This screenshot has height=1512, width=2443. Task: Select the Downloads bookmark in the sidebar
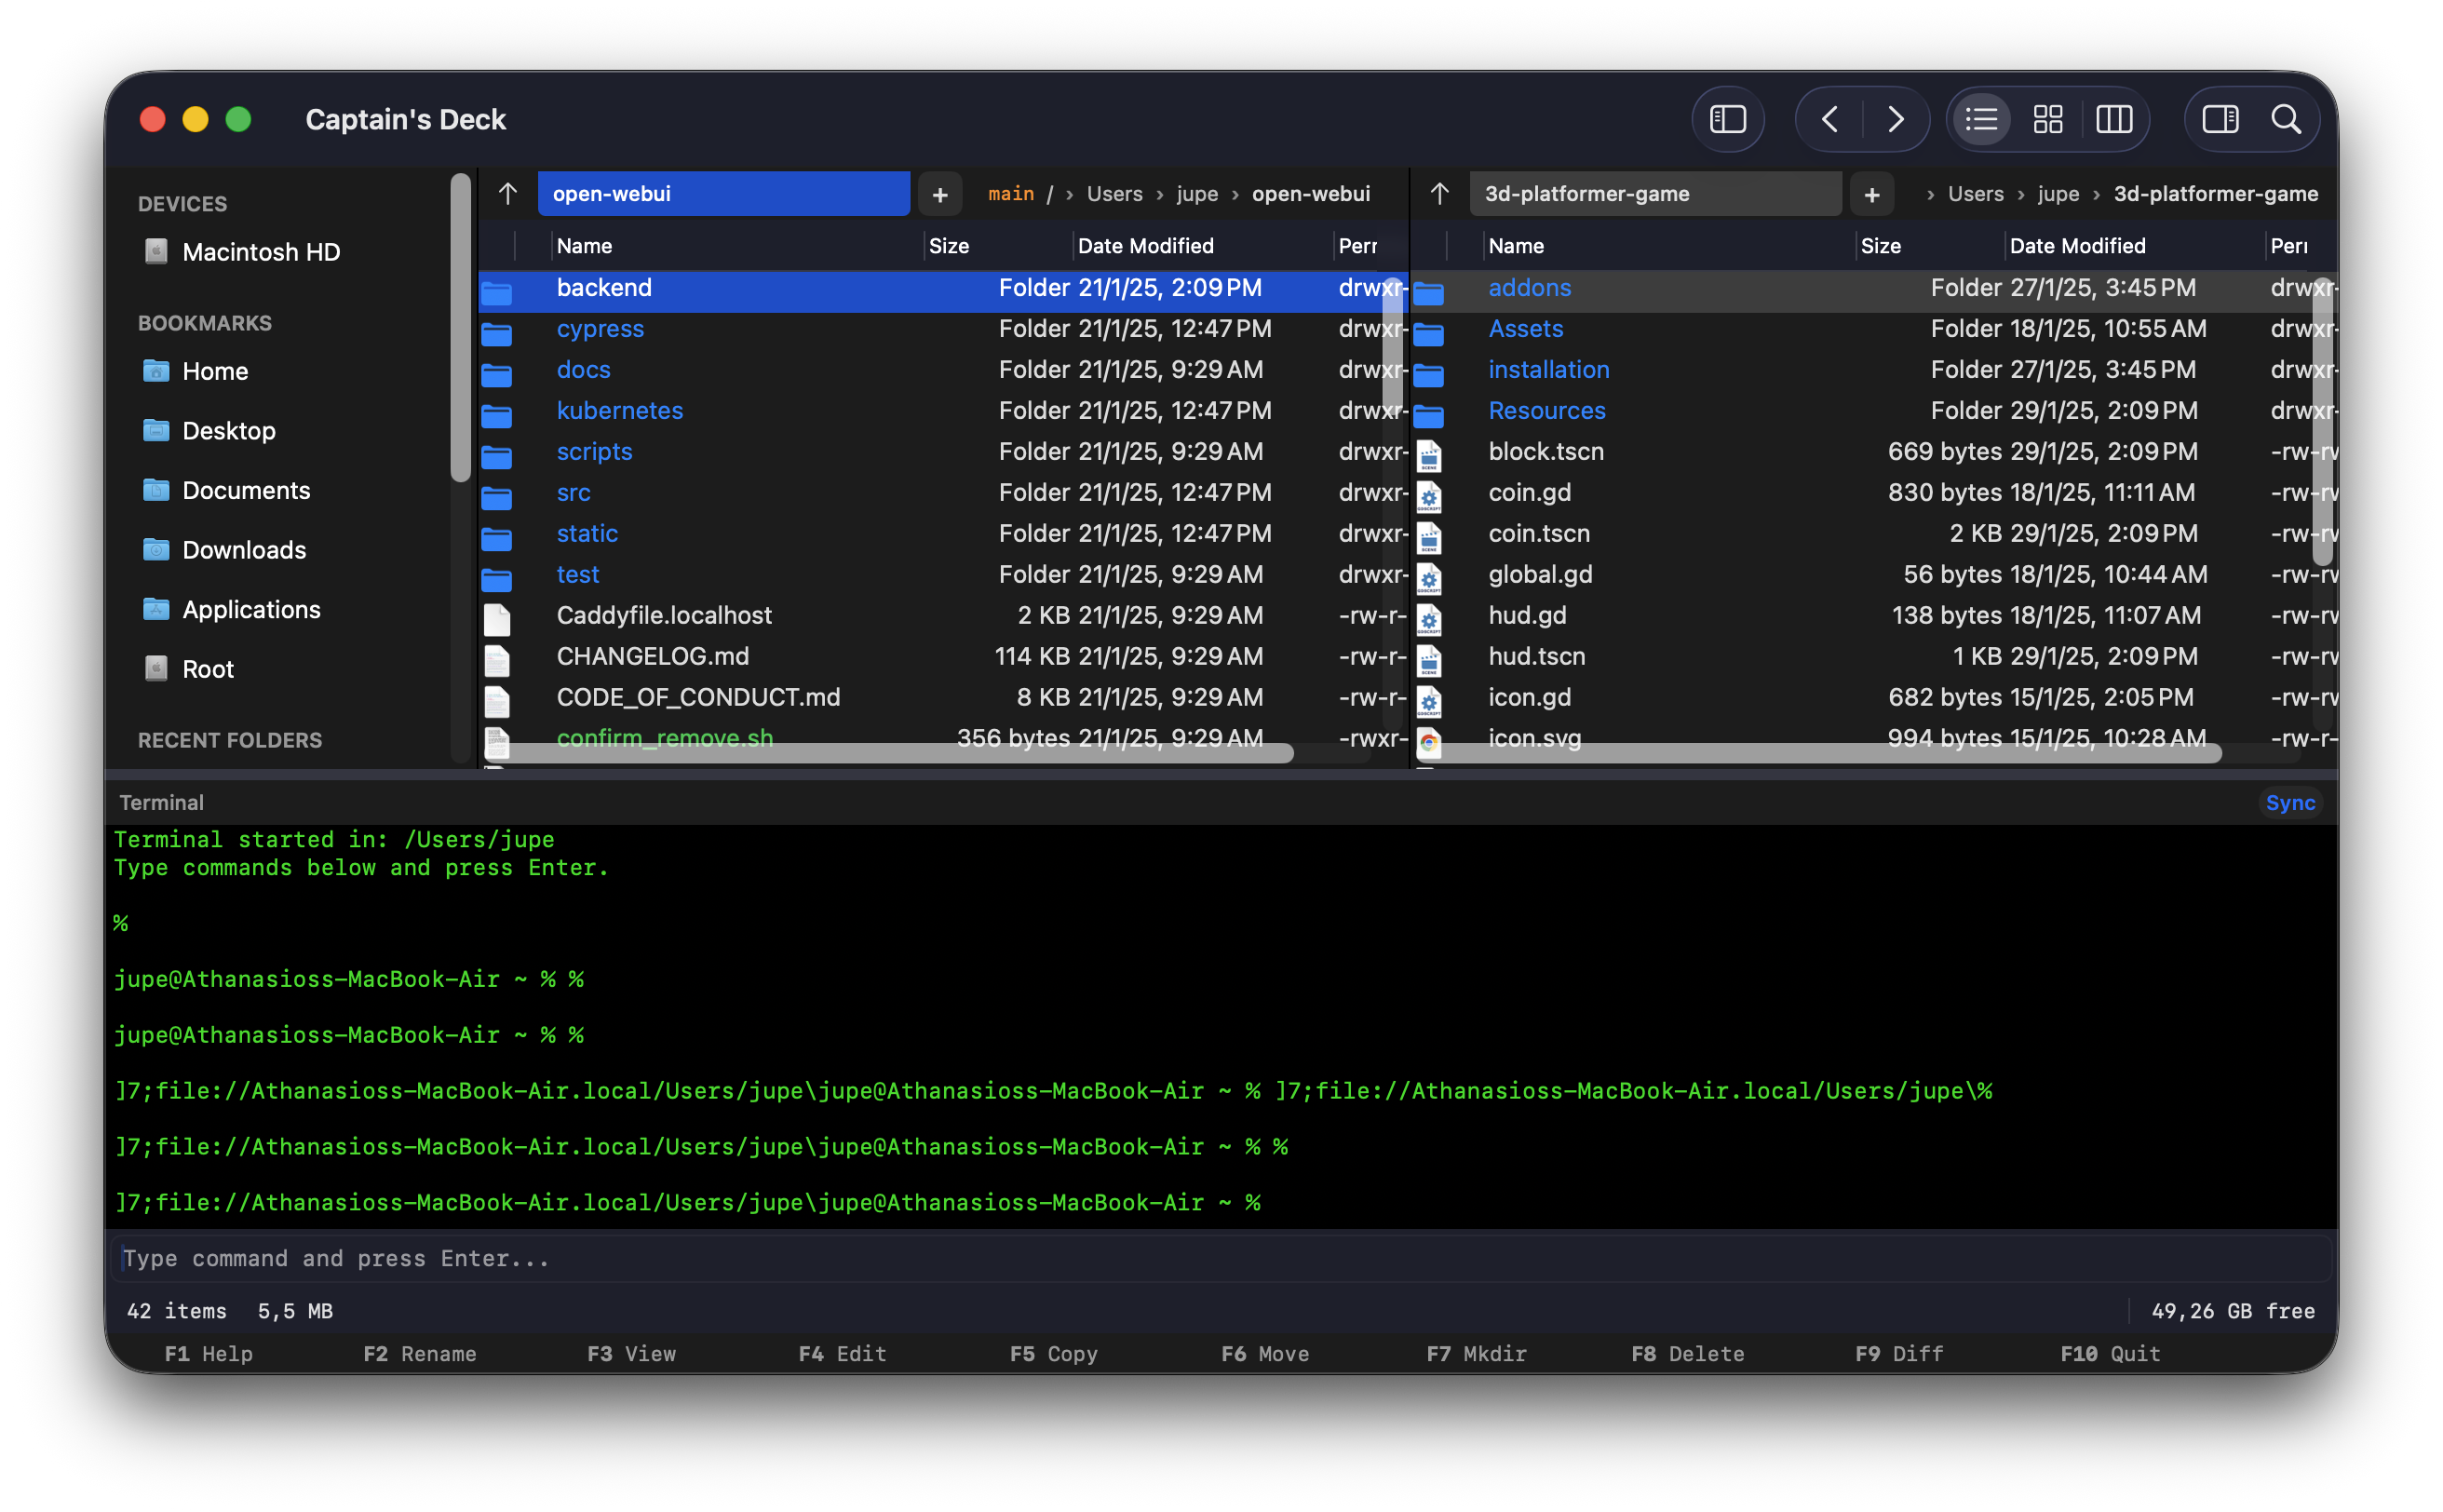point(243,549)
